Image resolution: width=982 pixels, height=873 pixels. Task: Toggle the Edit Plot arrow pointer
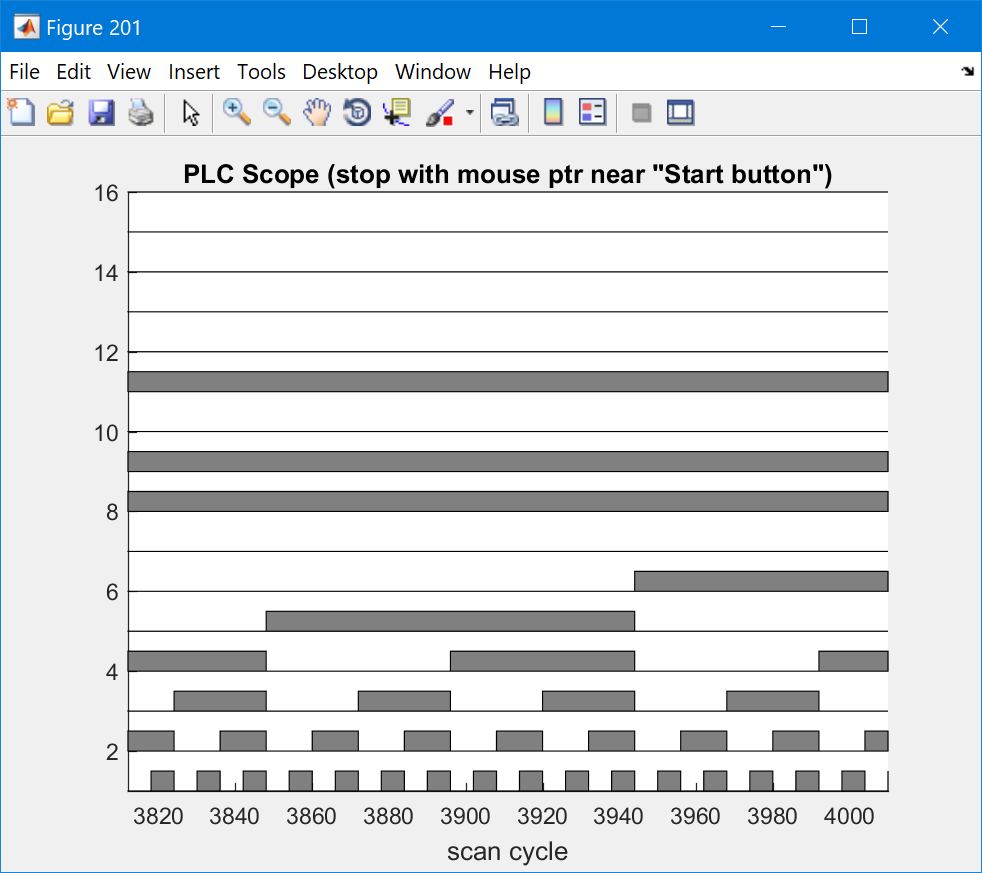click(191, 113)
